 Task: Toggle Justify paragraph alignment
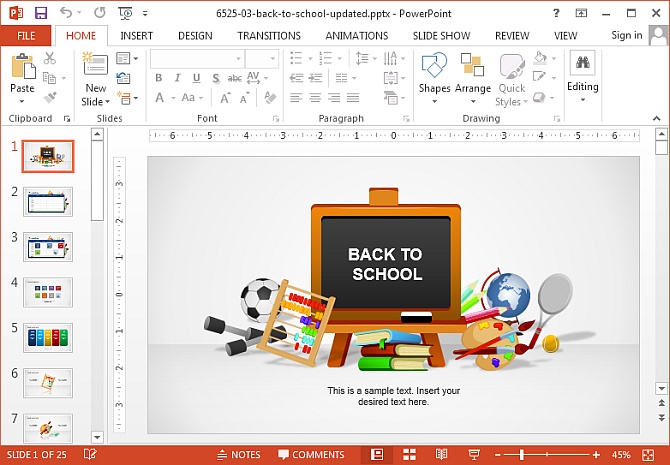pos(353,98)
